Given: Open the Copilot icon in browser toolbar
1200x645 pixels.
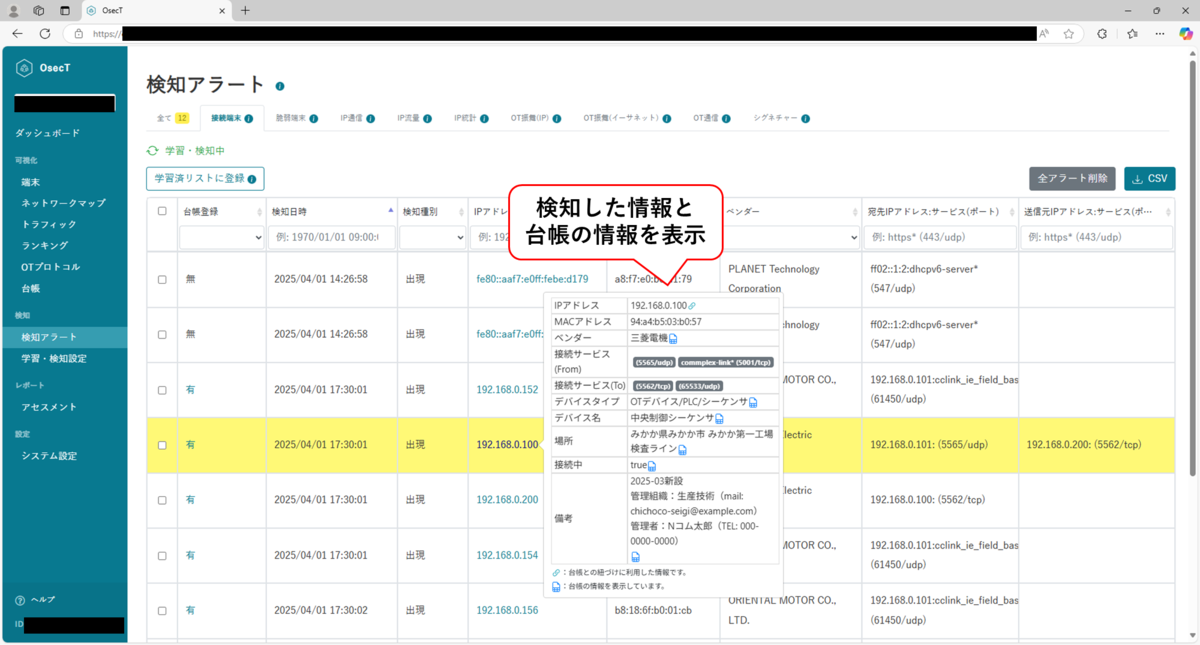Looking at the screenshot, I should tap(1185, 33).
